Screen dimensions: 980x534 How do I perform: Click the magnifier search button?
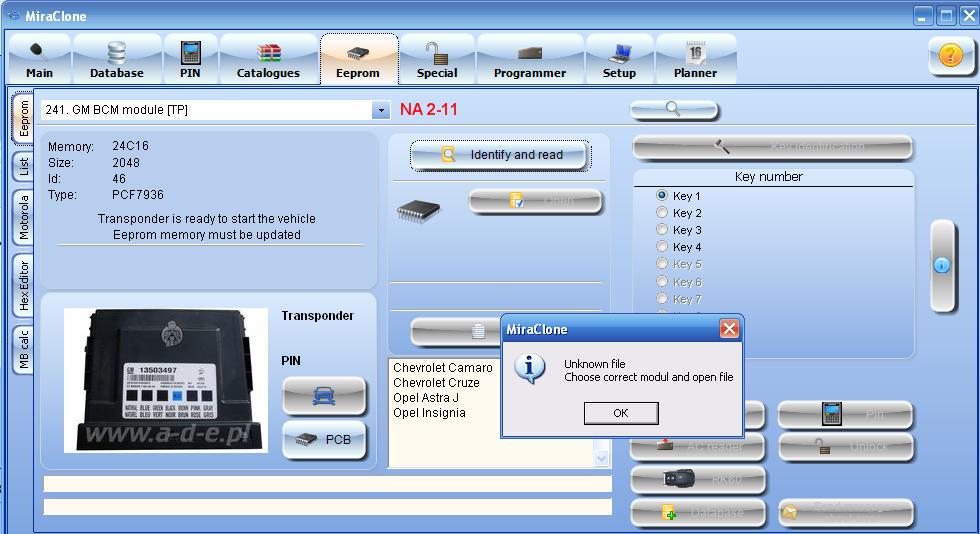[674, 110]
